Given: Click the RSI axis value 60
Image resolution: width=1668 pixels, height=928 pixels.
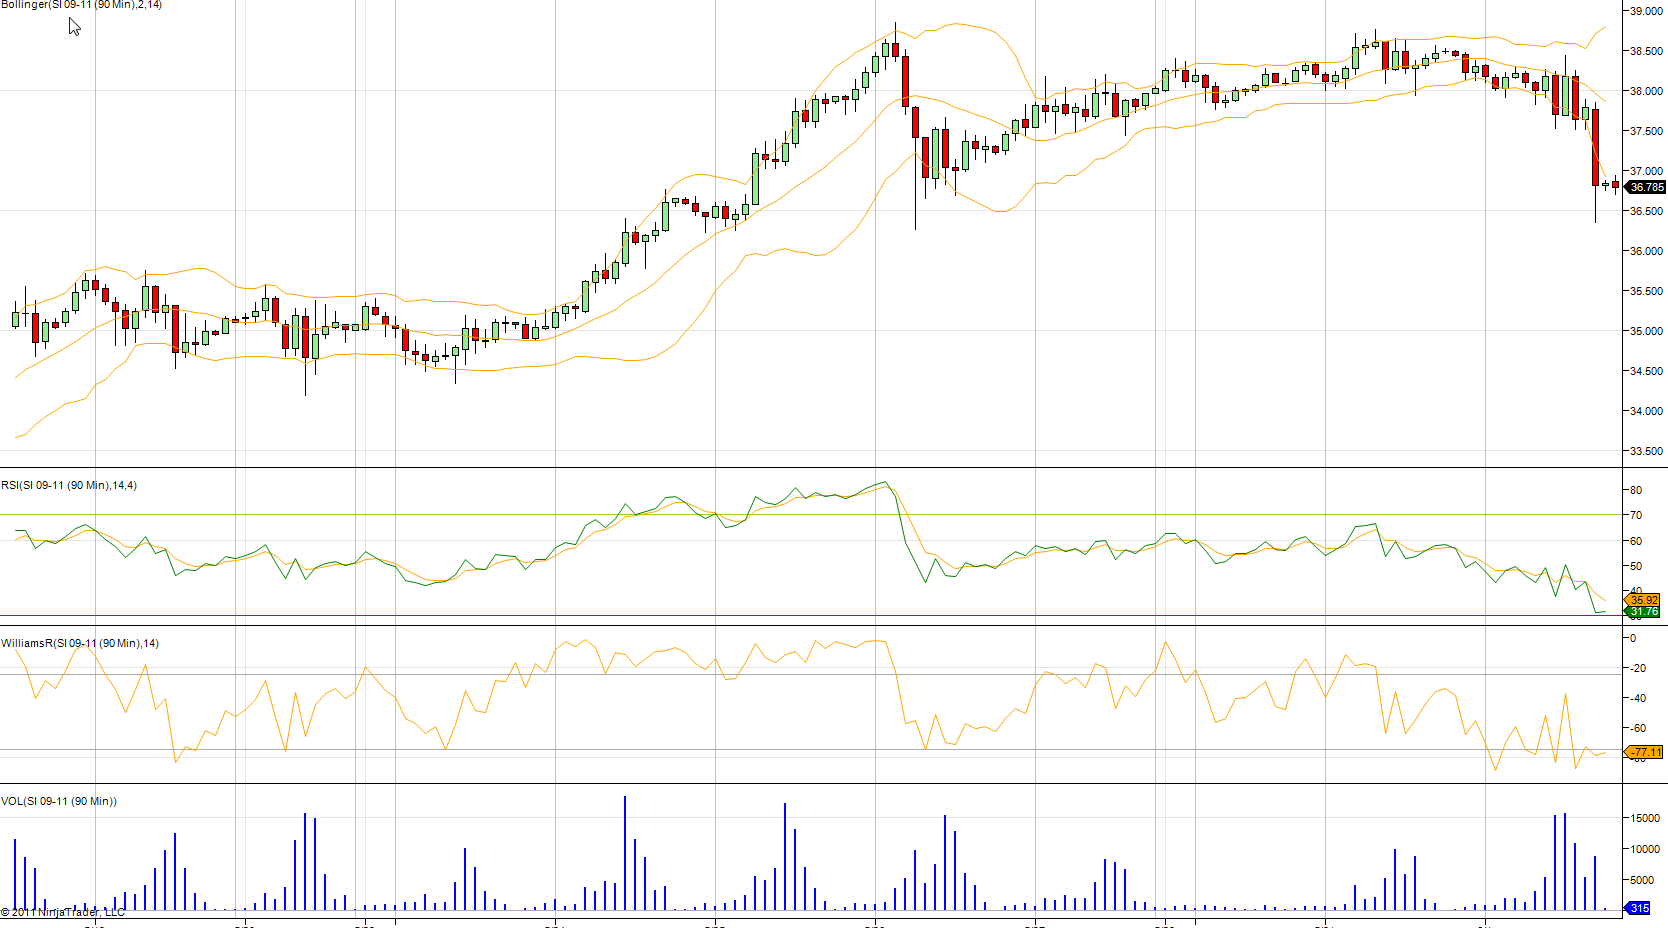Looking at the screenshot, I should [x=1636, y=541].
